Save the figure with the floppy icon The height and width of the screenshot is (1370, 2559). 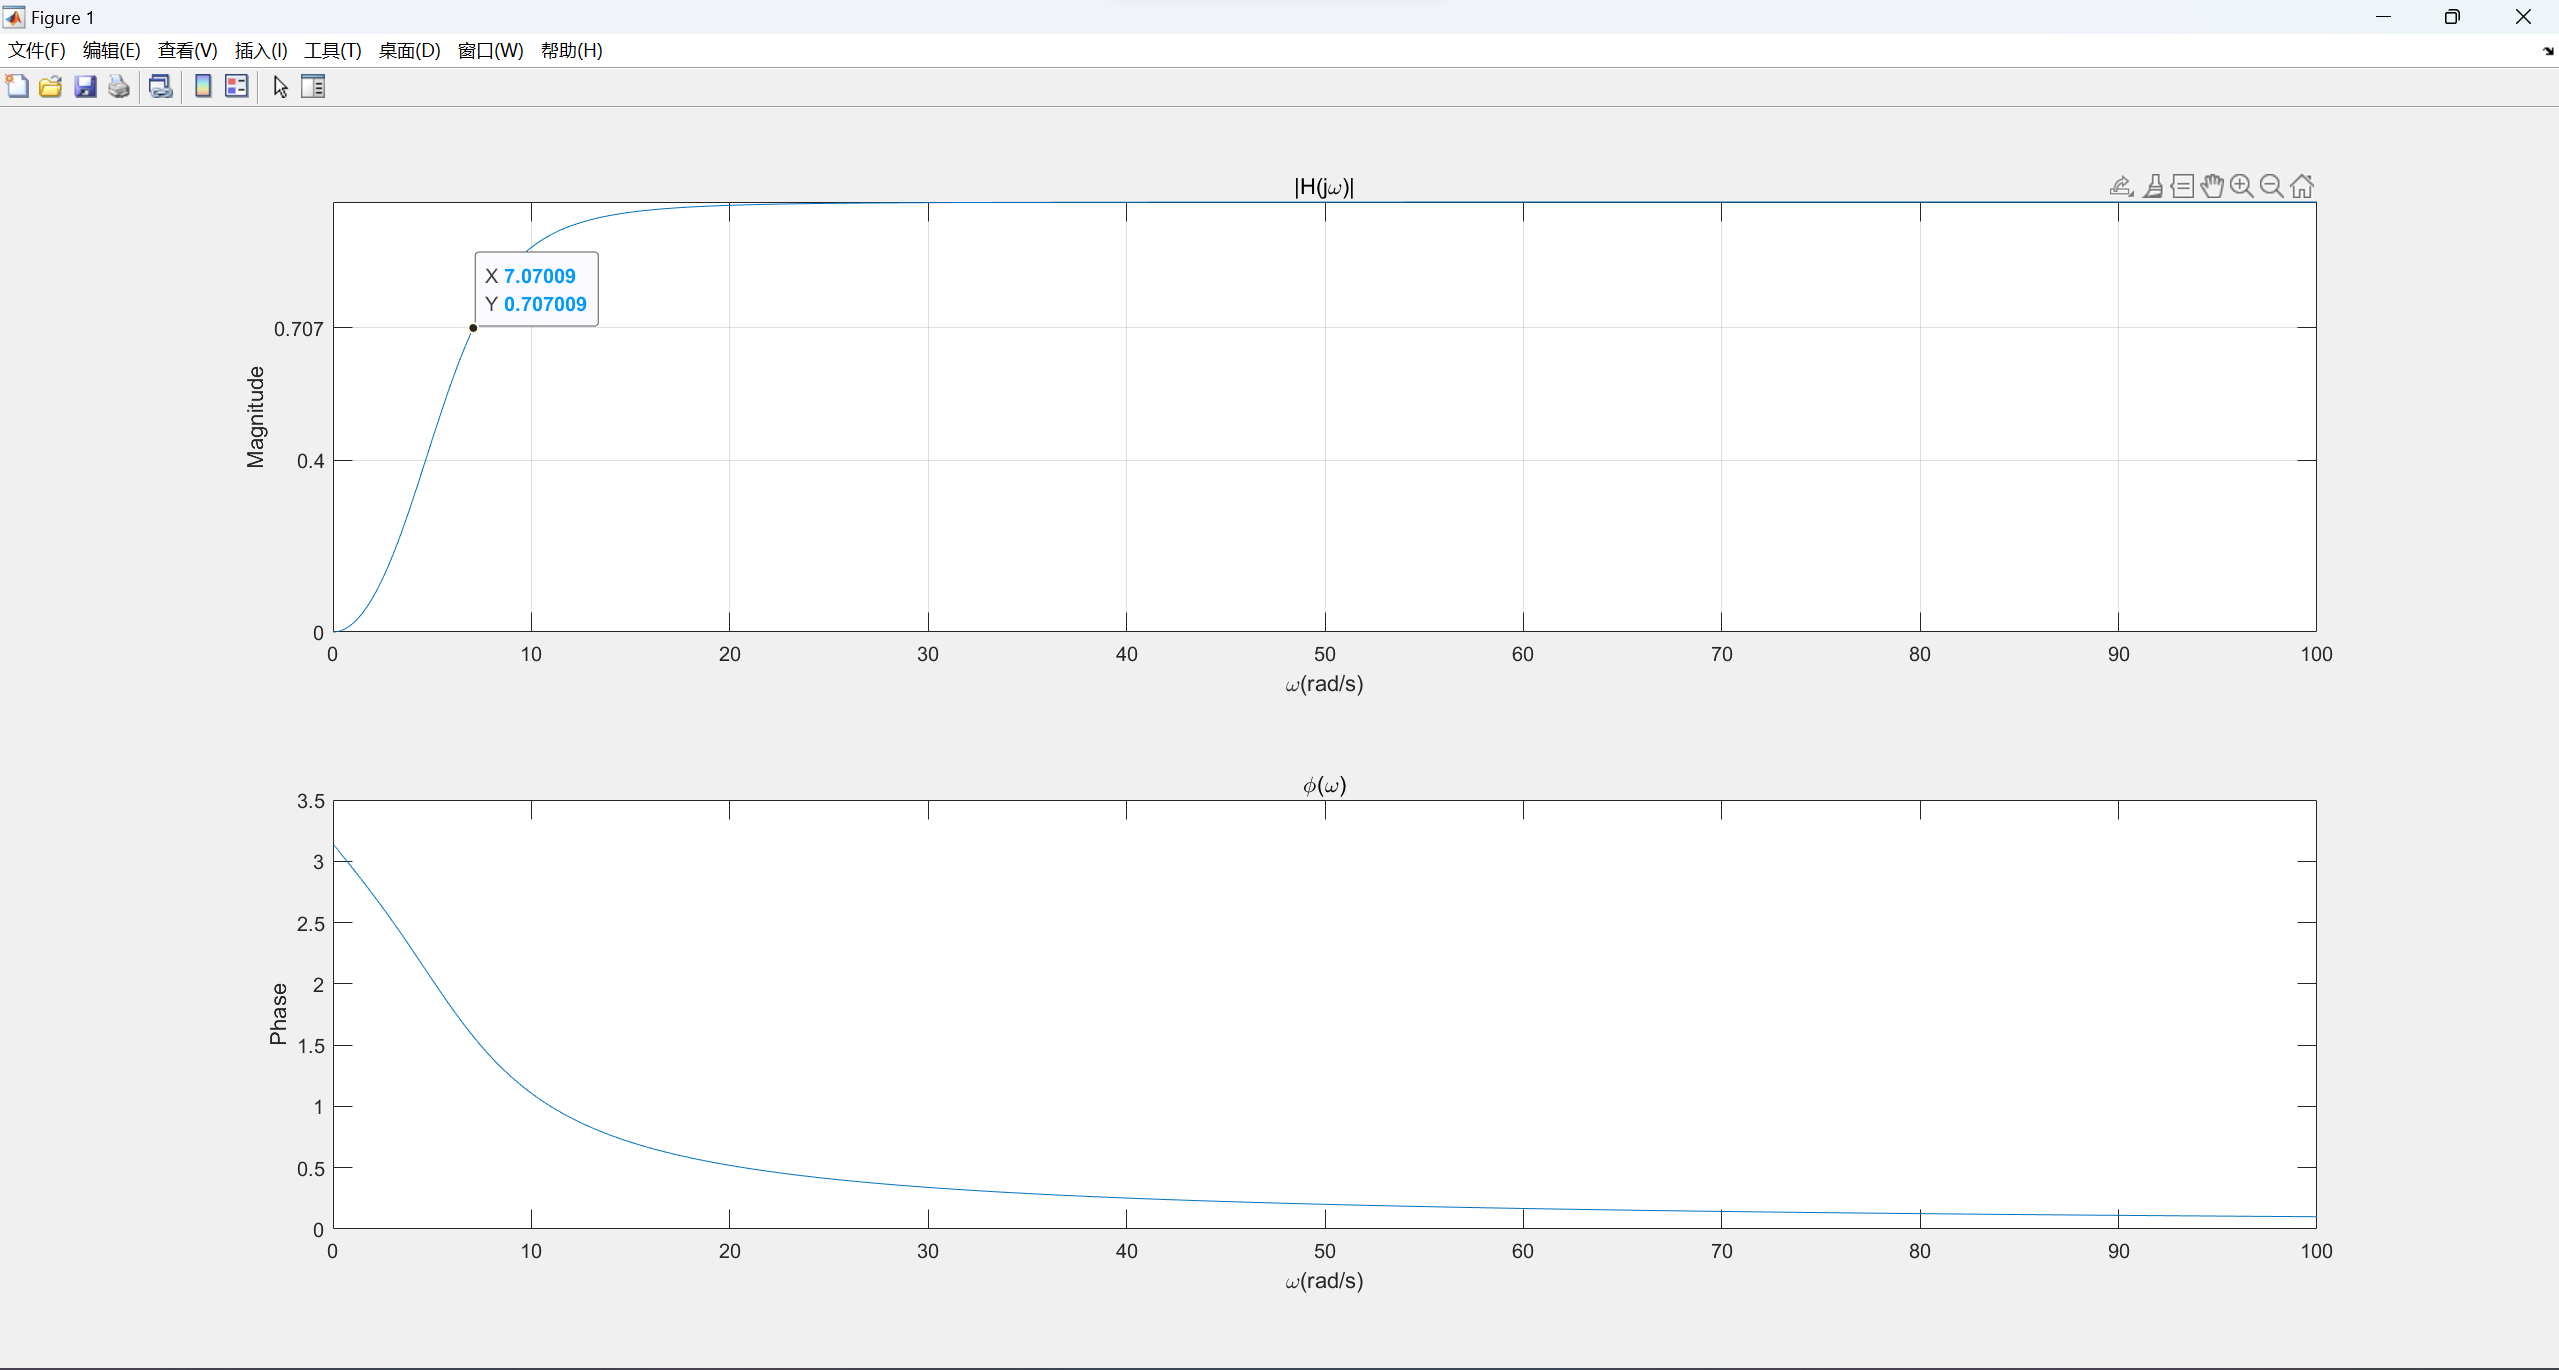85,87
